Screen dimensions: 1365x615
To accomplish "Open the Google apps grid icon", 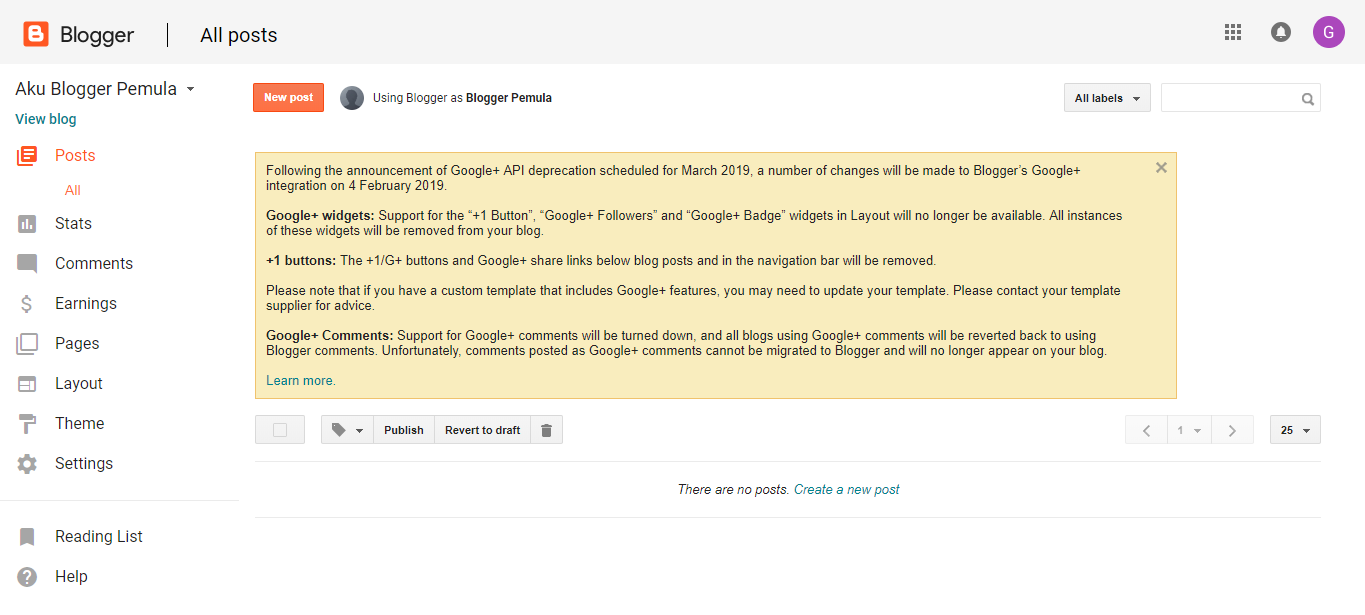I will pos(1232,32).
